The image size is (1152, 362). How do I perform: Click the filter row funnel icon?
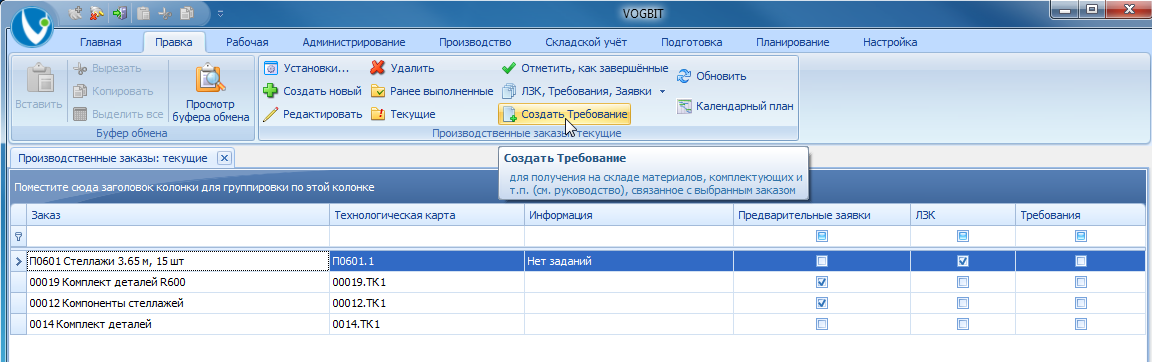[18, 236]
